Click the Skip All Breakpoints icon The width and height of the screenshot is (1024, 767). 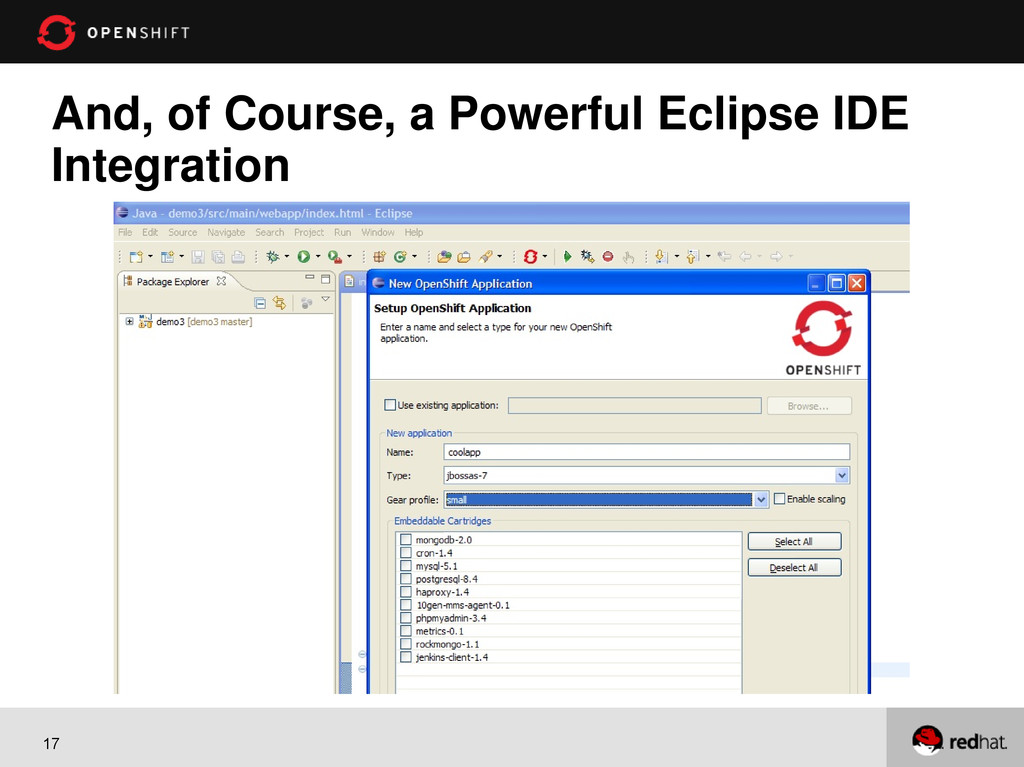pyautogui.click(x=587, y=257)
